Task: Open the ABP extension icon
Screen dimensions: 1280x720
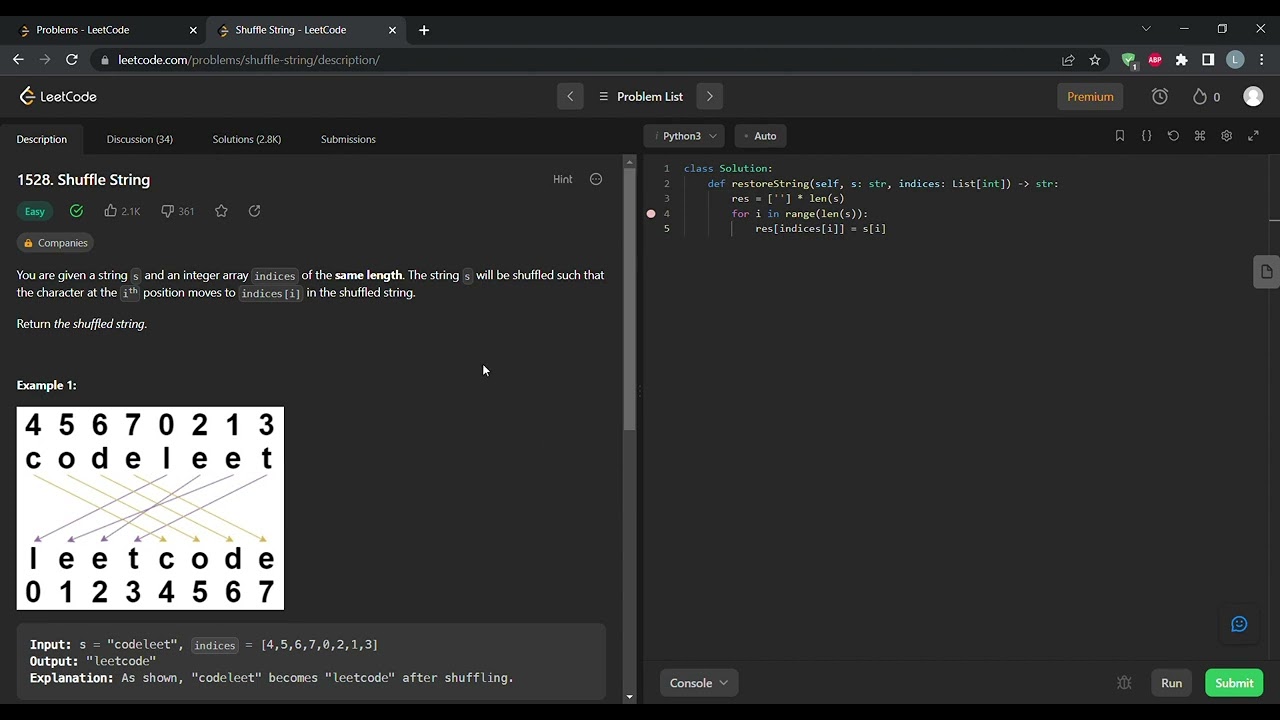Action: [1155, 60]
